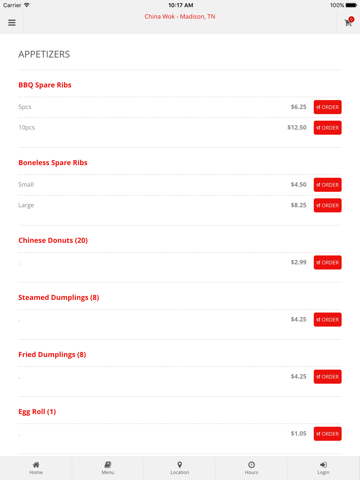This screenshot has height=480, width=360.
Task: Open the shopping cart icon
Action: tap(349, 22)
